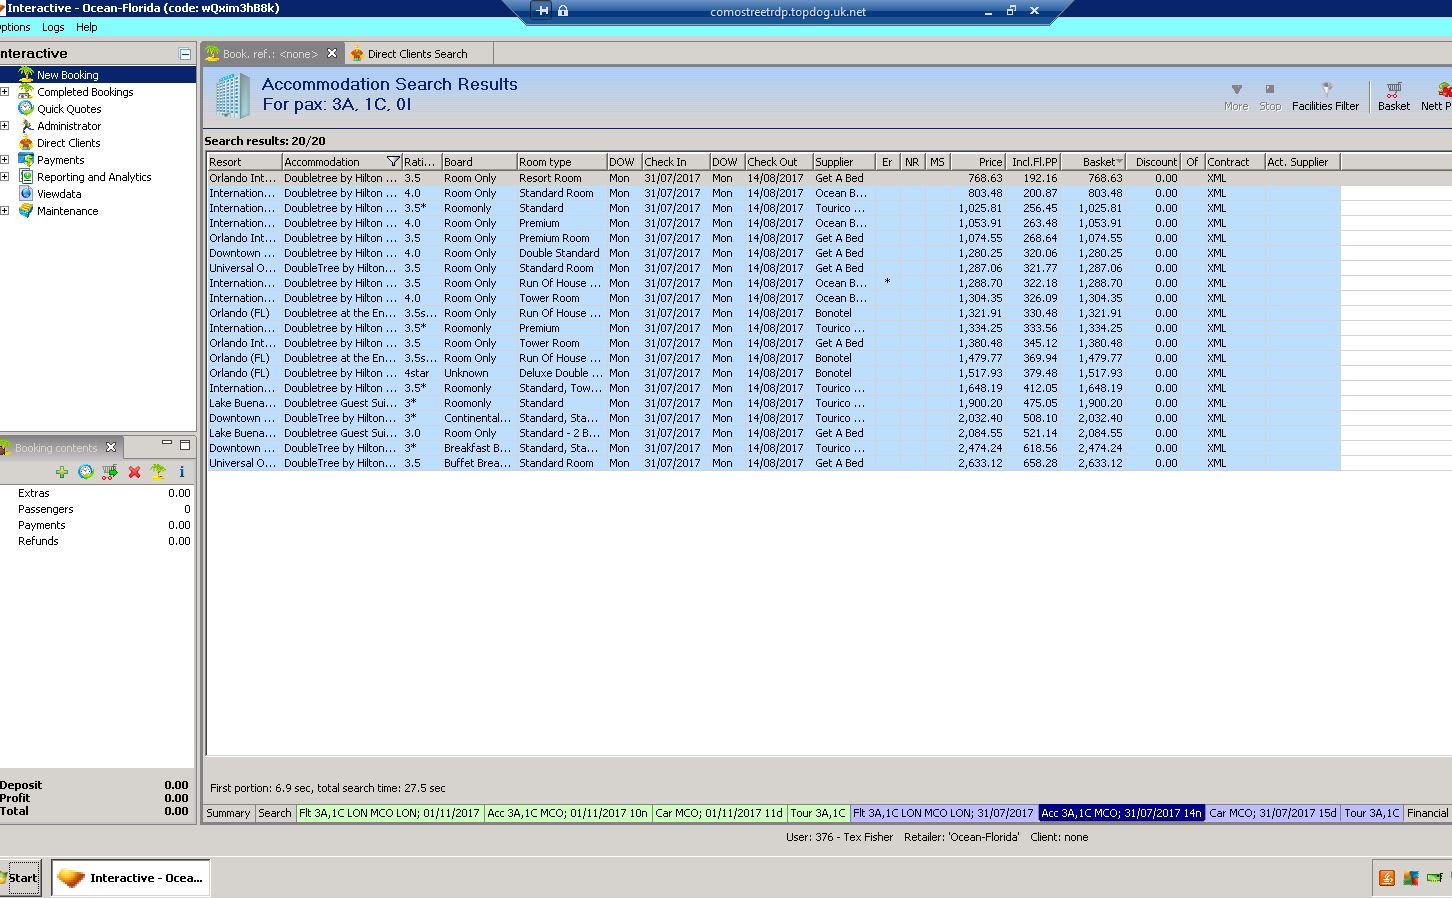1452x898 pixels.
Task: Click the pin icon on the remote session bar
Action: [542, 11]
